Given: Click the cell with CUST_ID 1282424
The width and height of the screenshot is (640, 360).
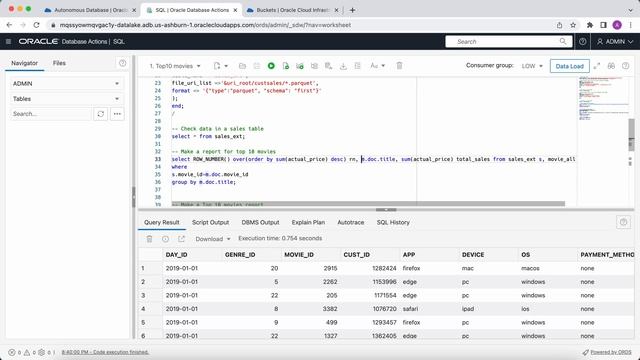Looking at the screenshot, I should [x=370, y=268].
